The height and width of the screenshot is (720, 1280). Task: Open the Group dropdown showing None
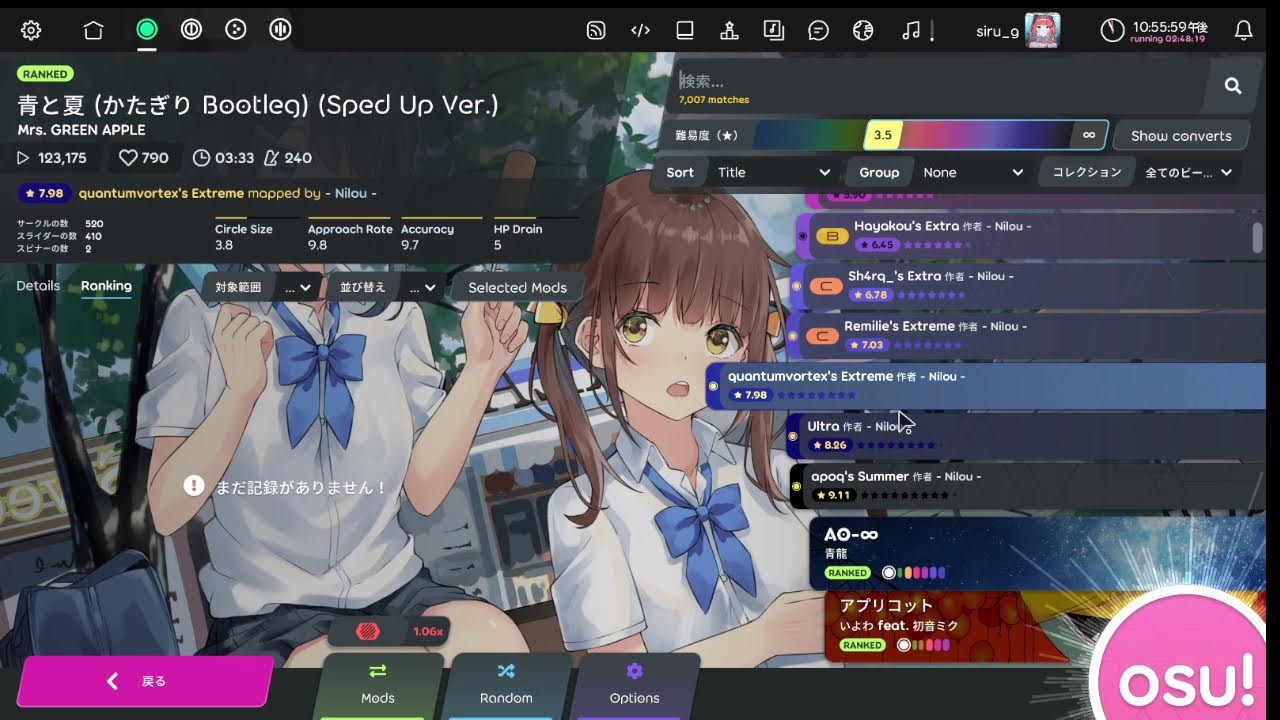pos(973,172)
